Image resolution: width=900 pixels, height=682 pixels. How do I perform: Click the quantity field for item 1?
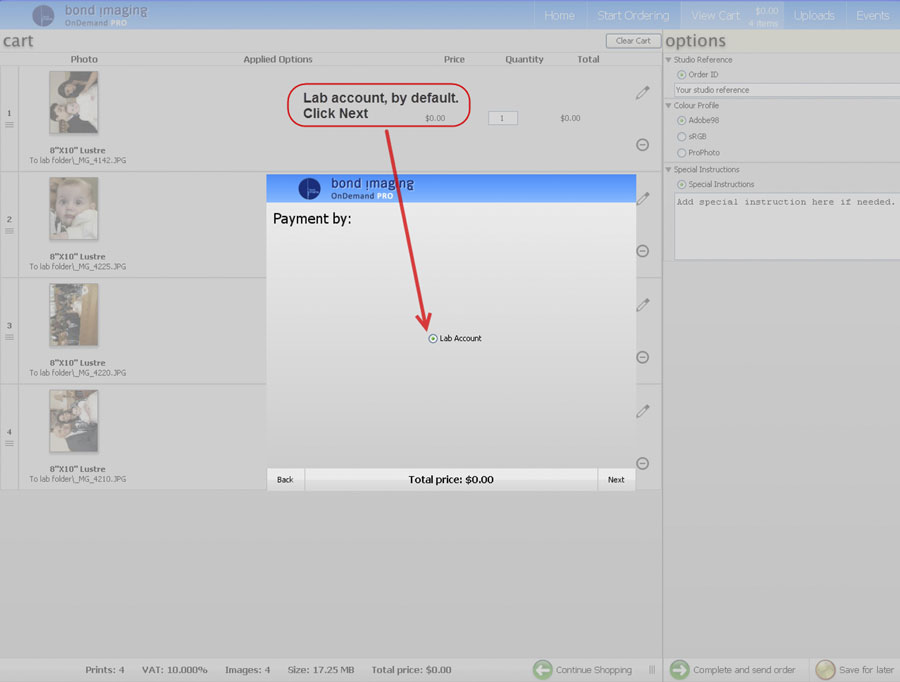tap(502, 118)
